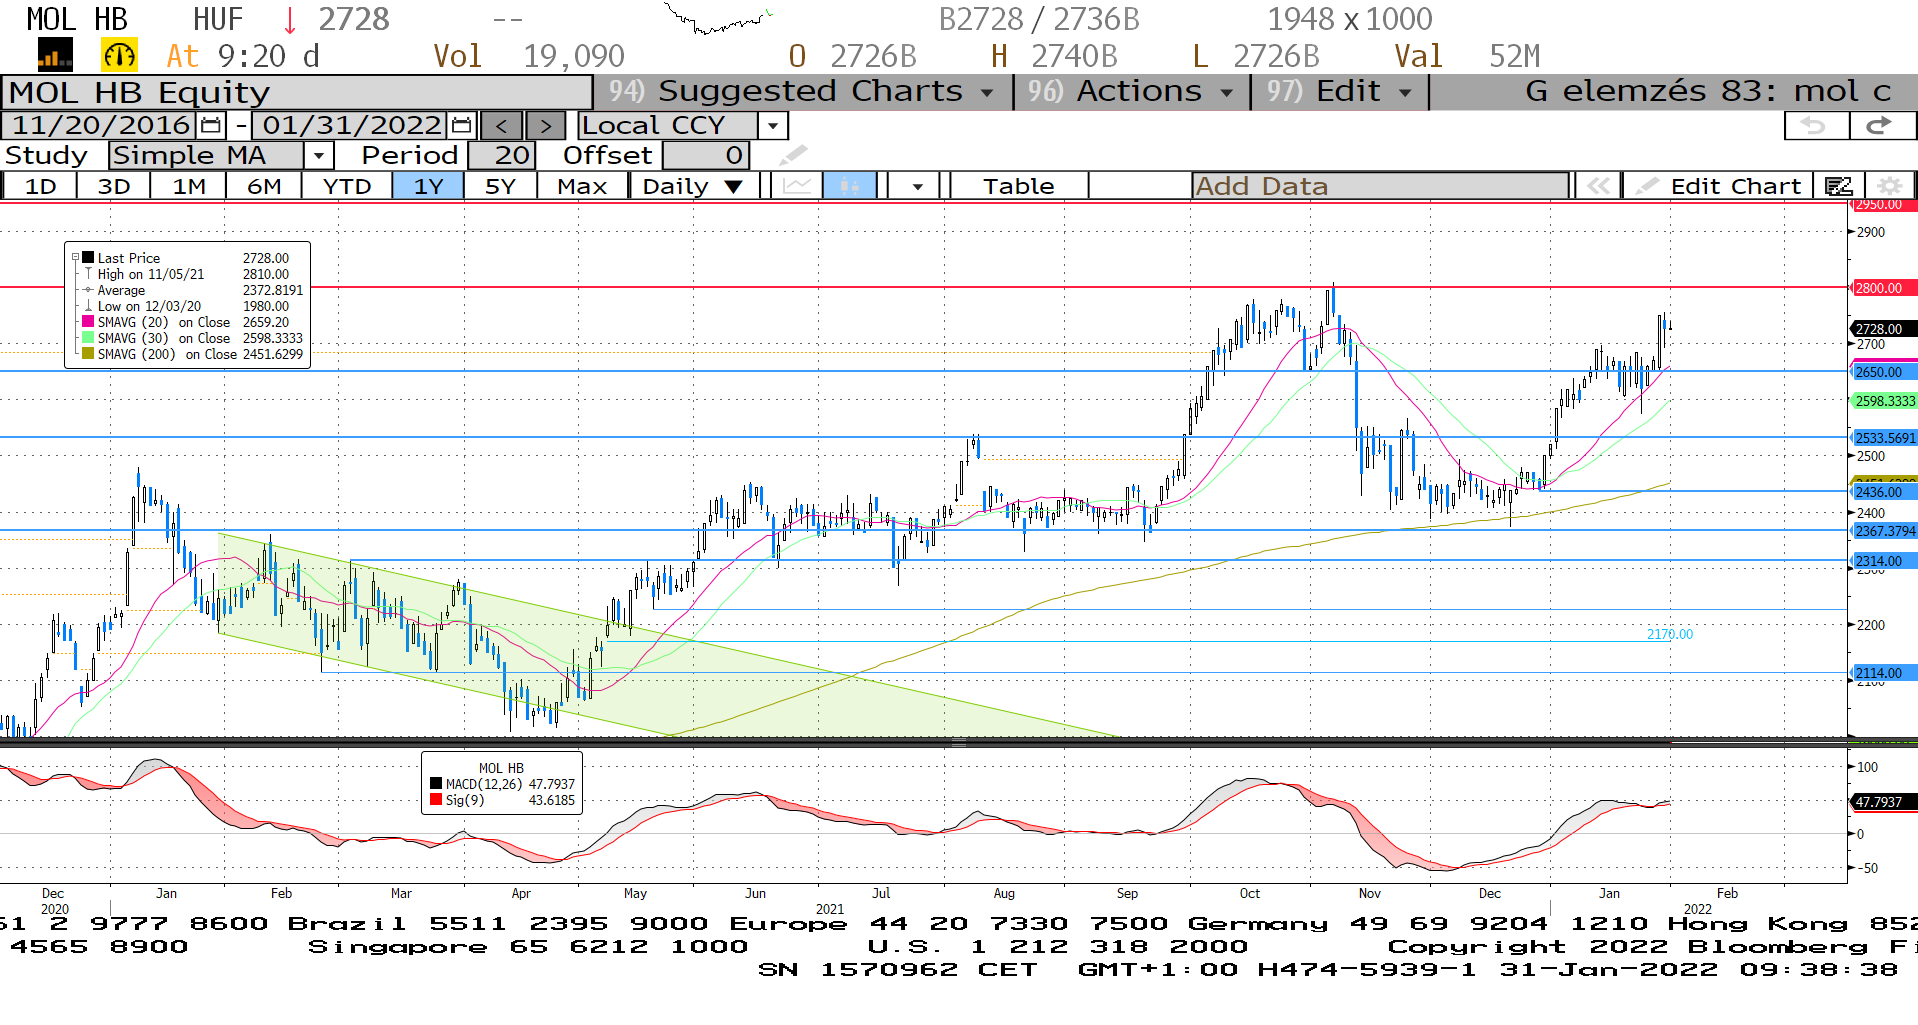Click the start date field 11/20/2016
The height and width of the screenshot is (1025, 1918).
click(x=101, y=125)
